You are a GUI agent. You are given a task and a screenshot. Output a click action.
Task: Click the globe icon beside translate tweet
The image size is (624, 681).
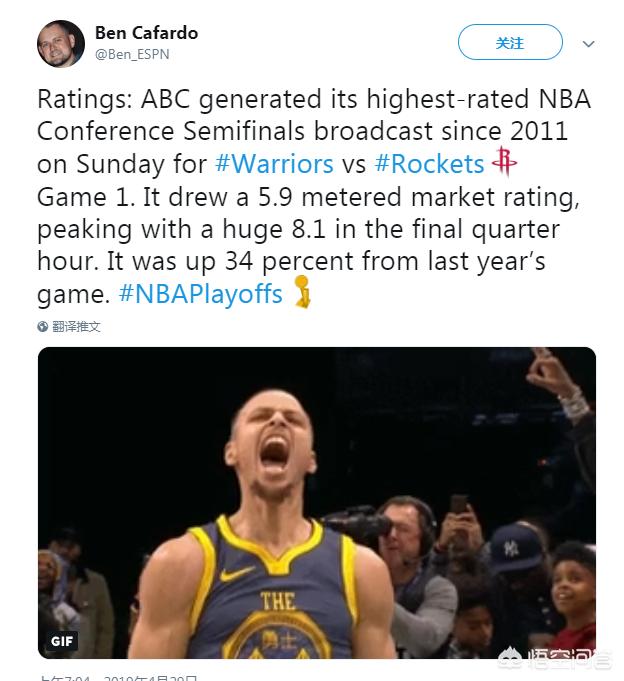pyautogui.click(x=43, y=327)
